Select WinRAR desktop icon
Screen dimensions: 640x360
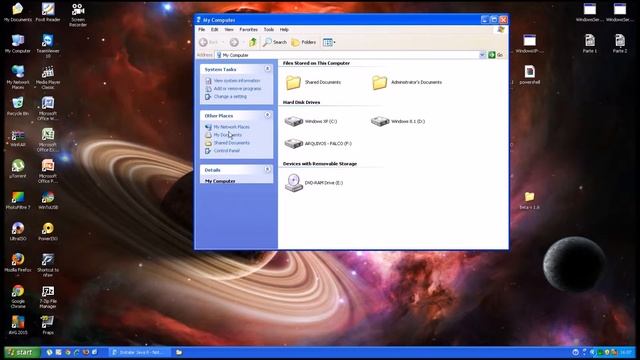click(18, 138)
